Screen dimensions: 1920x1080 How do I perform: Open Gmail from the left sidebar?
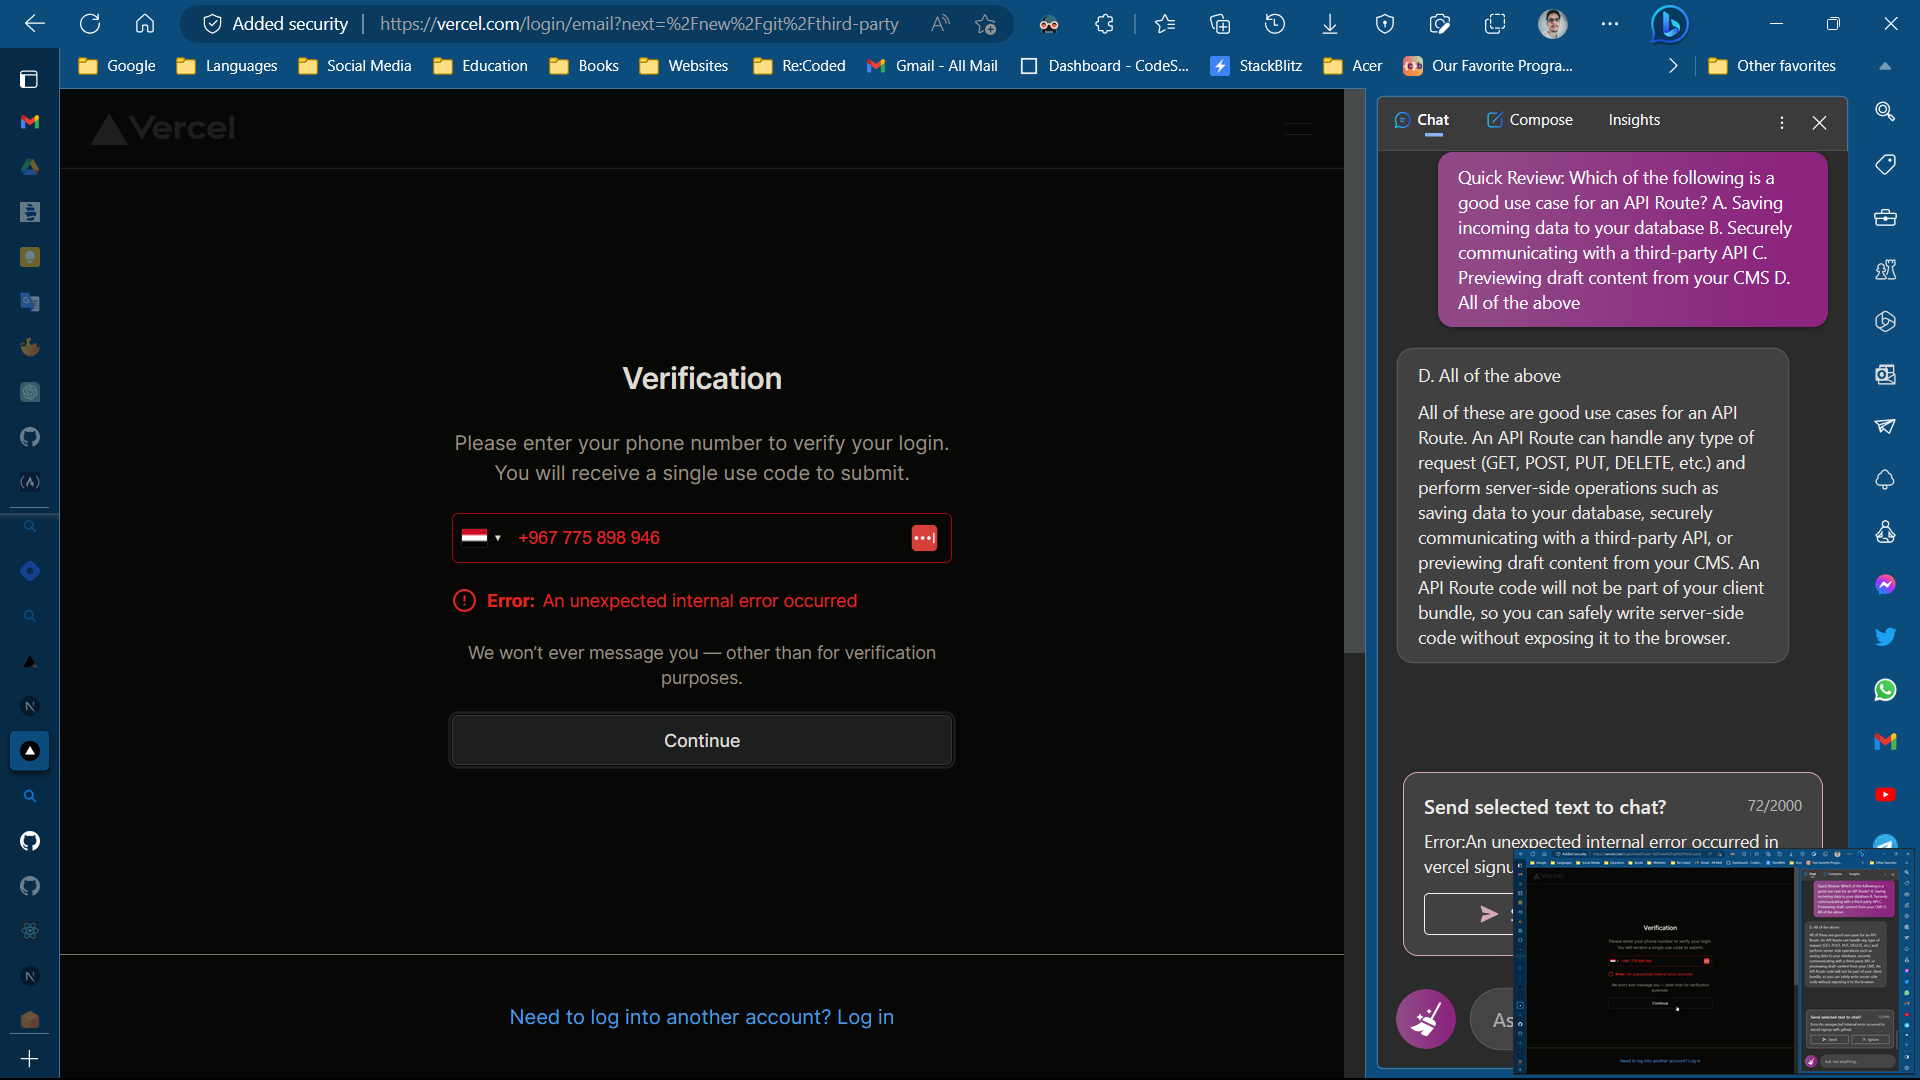(x=29, y=121)
